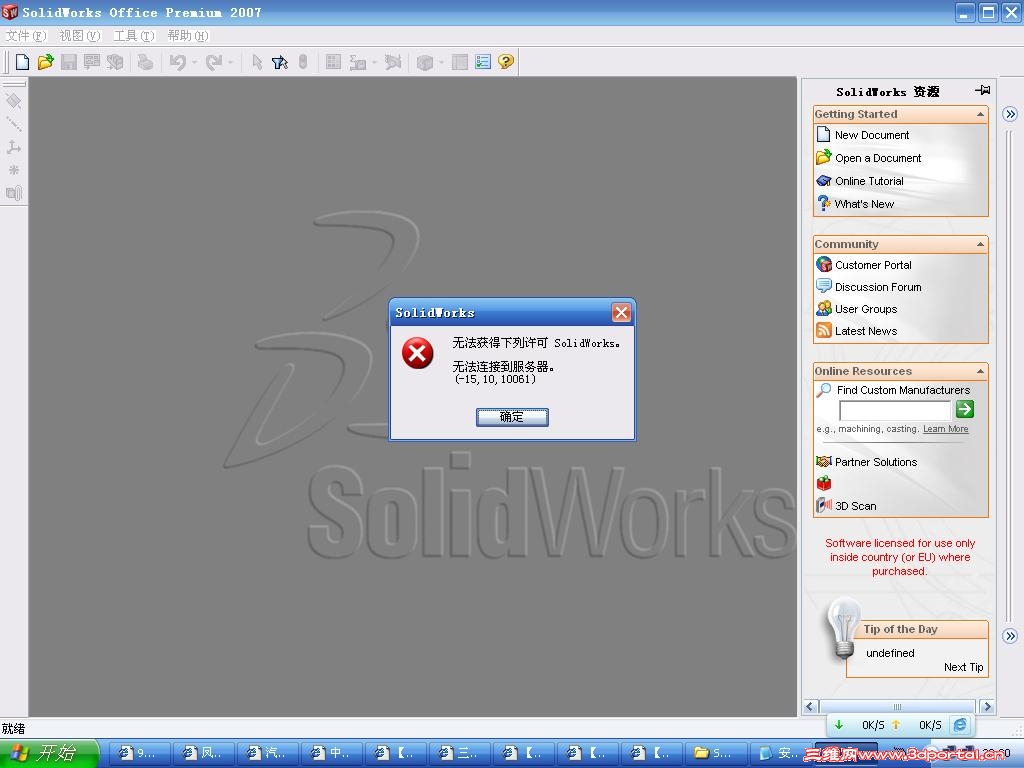The height and width of the screenshot is (768, 1024).
Task: Click the Print toolbar icon
Action: tap(145, 62)
